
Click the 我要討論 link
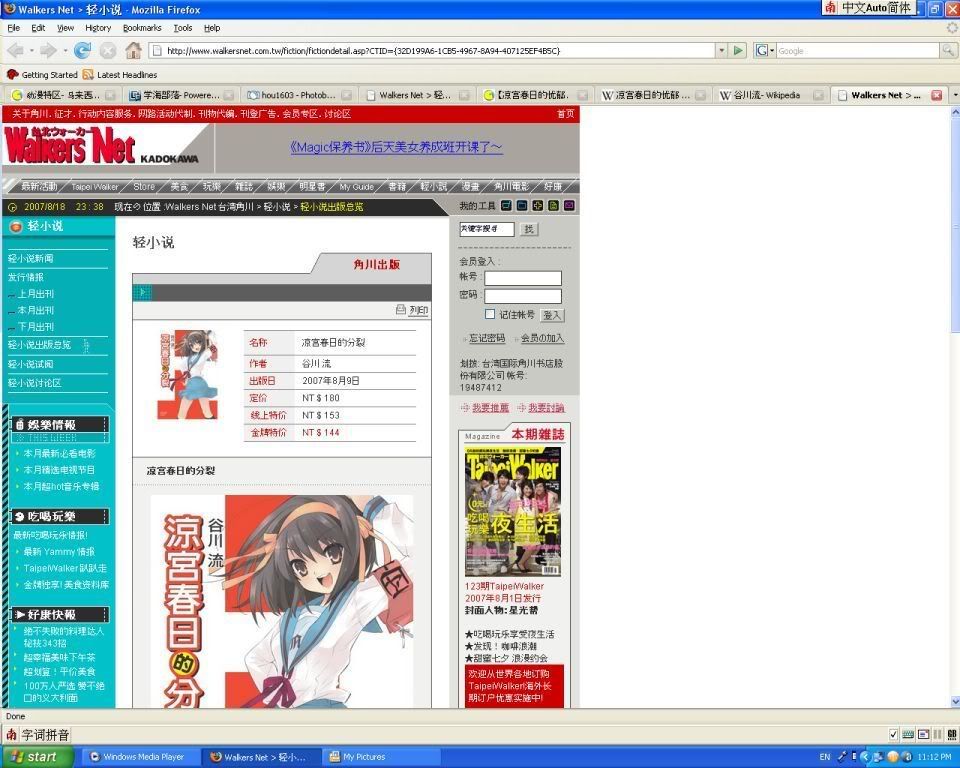click(546, 408)
